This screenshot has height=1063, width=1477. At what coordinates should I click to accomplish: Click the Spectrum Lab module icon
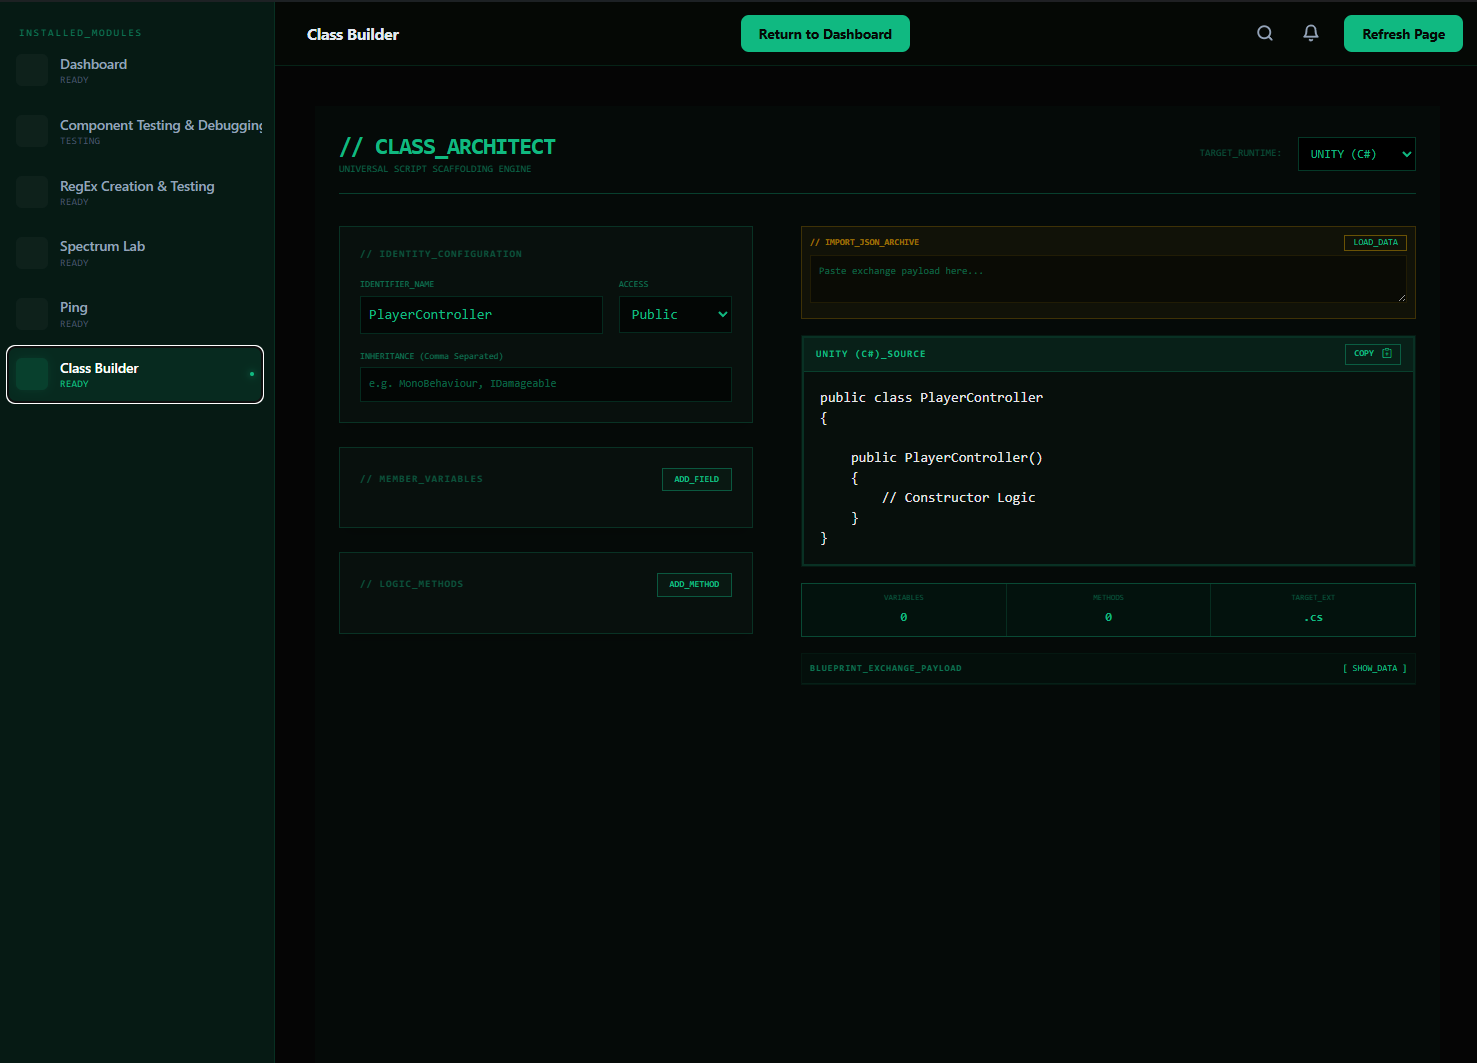tap(32, 253)
